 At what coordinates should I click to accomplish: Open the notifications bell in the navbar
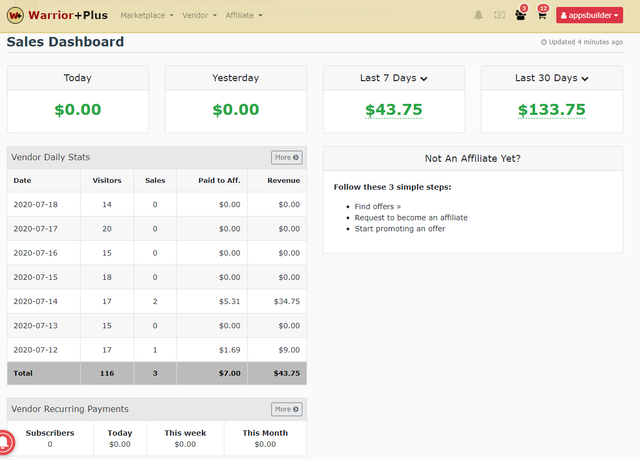[478, 15]
